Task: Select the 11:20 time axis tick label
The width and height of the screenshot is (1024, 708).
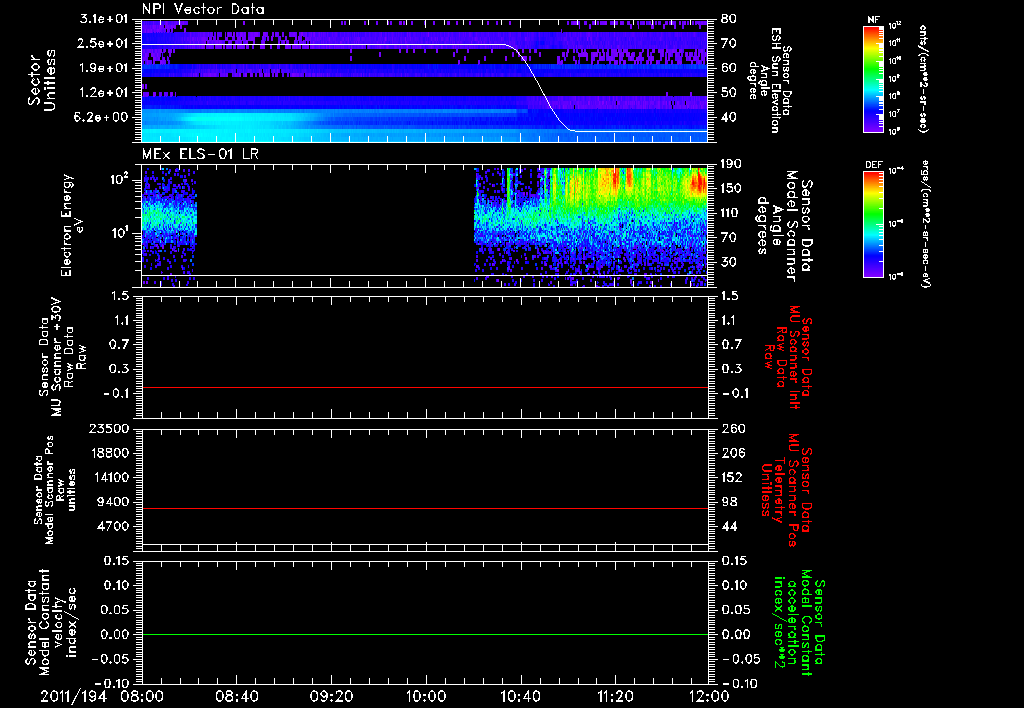Action: tap(615, 695)
